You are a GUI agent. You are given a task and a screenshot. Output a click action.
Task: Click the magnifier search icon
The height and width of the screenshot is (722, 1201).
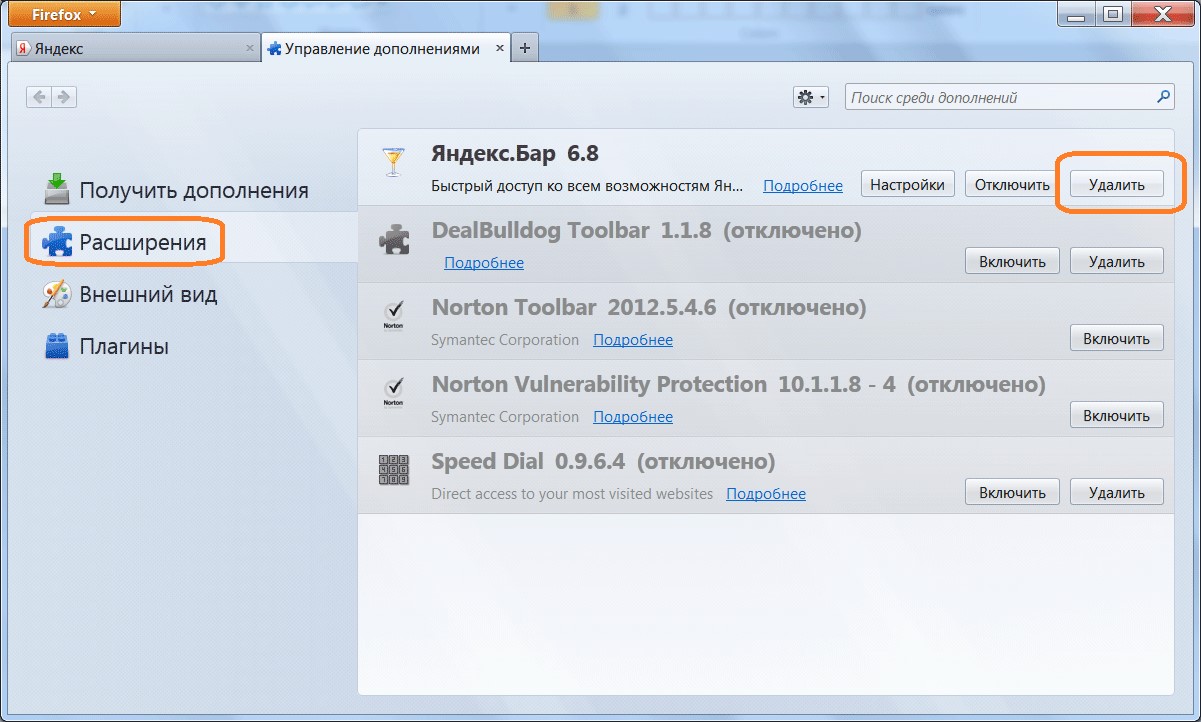point(1163,97)
